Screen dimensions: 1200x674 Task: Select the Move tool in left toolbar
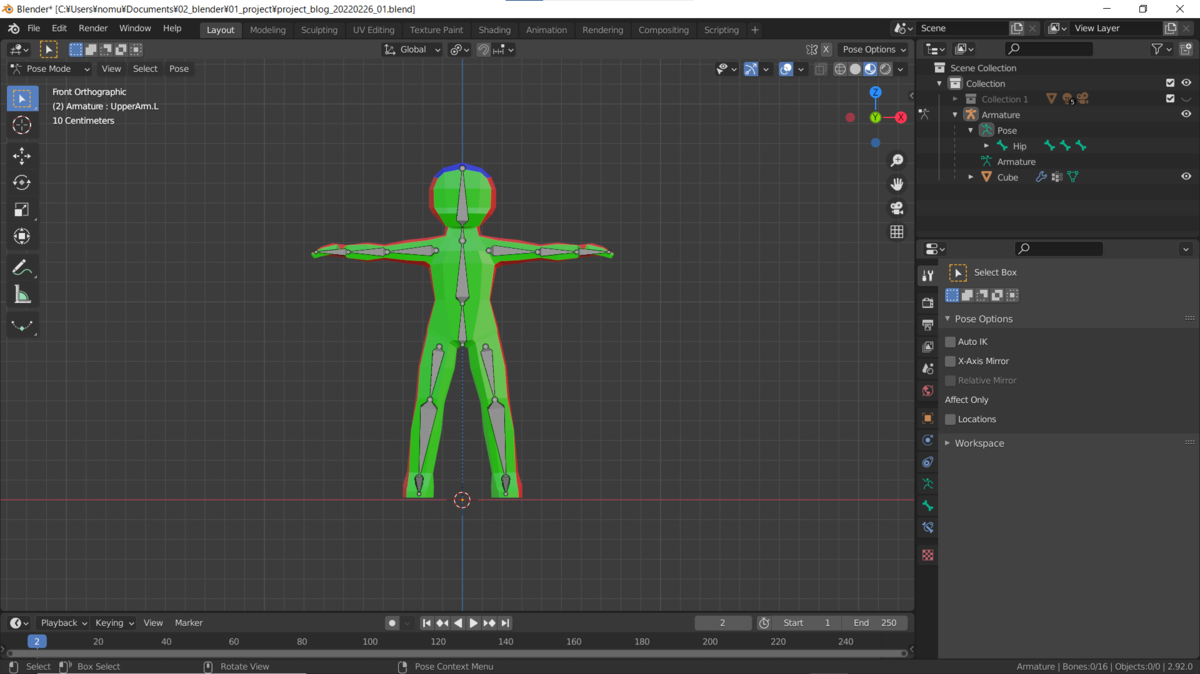pos(22,156)
